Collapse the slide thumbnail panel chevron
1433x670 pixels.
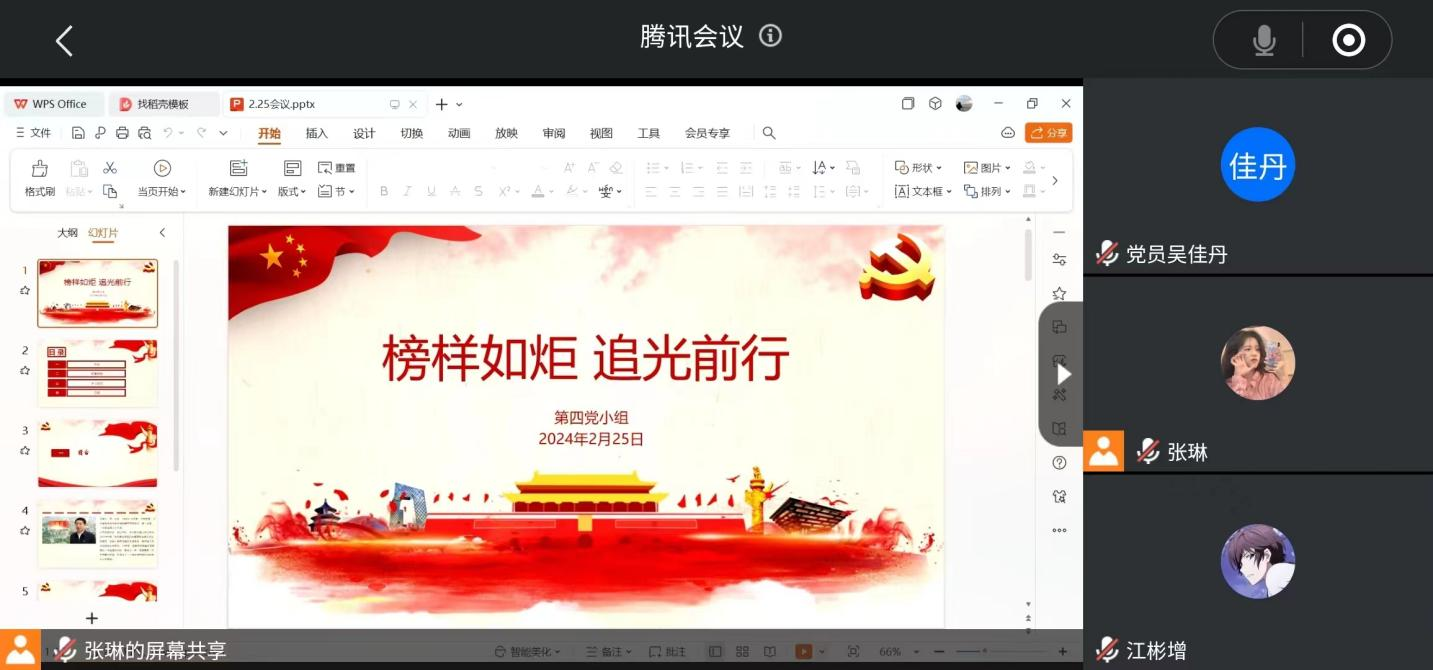point(162,233)
